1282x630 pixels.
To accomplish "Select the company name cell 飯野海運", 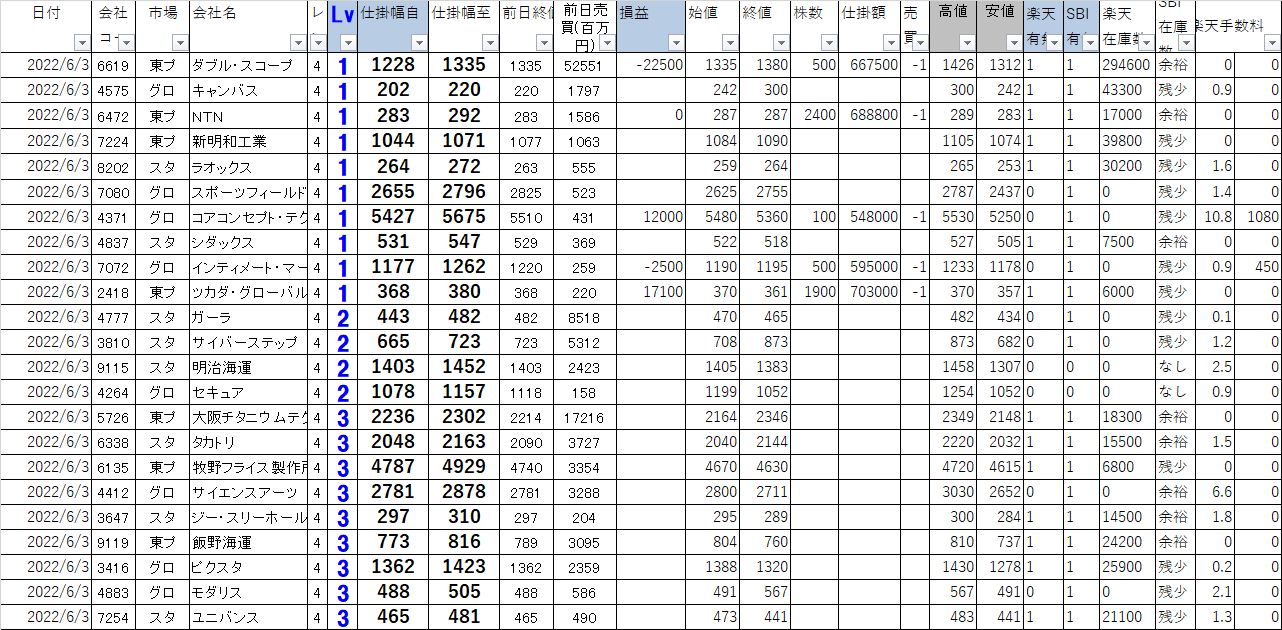I will click(248, 542).
